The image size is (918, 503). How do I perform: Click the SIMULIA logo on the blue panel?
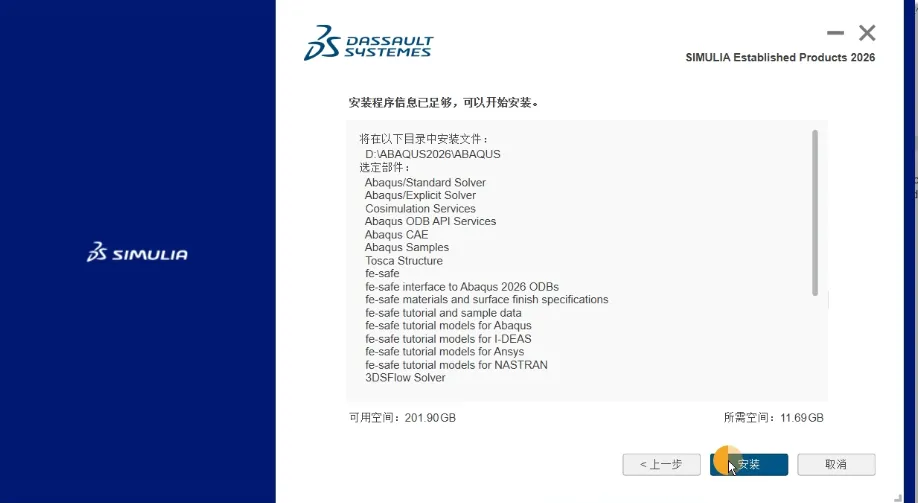click(x=137, y=252)
